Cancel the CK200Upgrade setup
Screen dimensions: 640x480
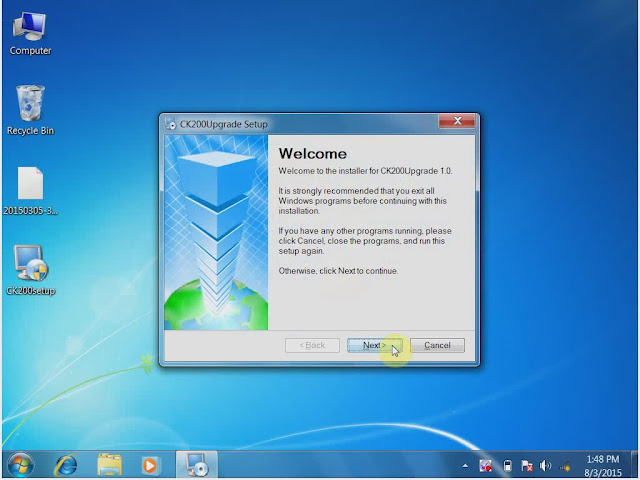(x=437, y=345)
